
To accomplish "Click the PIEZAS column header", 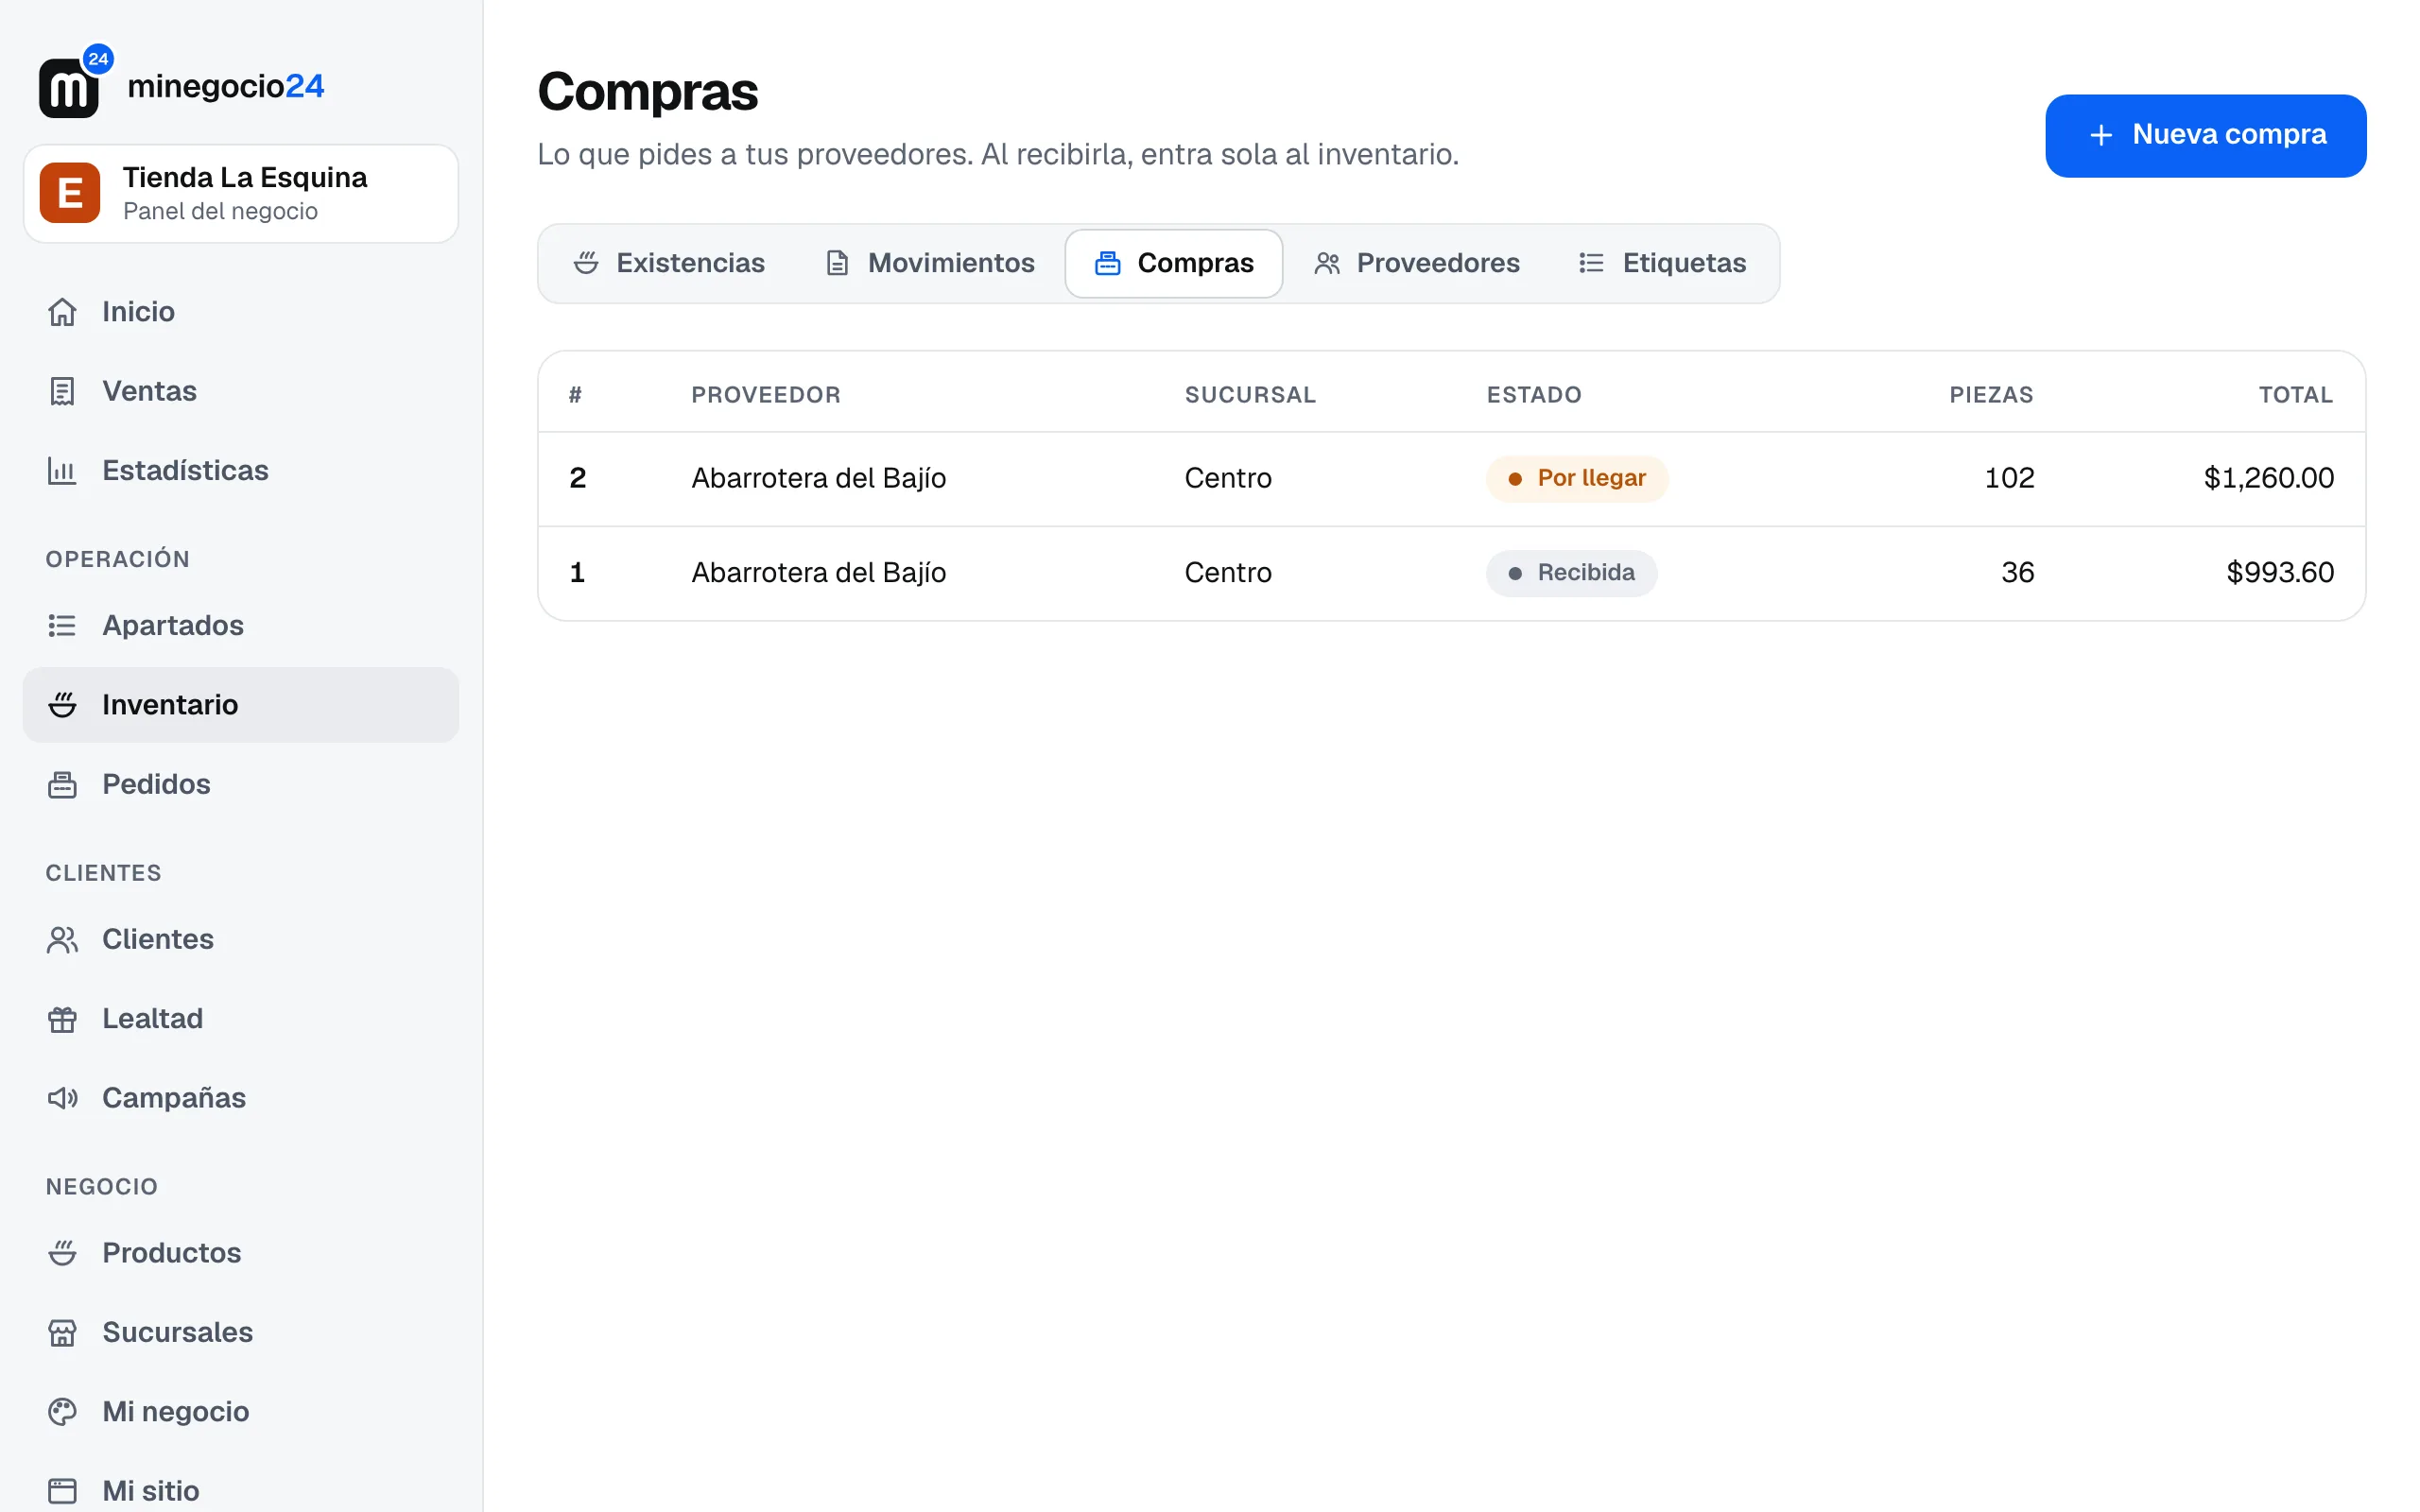I will click(x=1991, y=395).
